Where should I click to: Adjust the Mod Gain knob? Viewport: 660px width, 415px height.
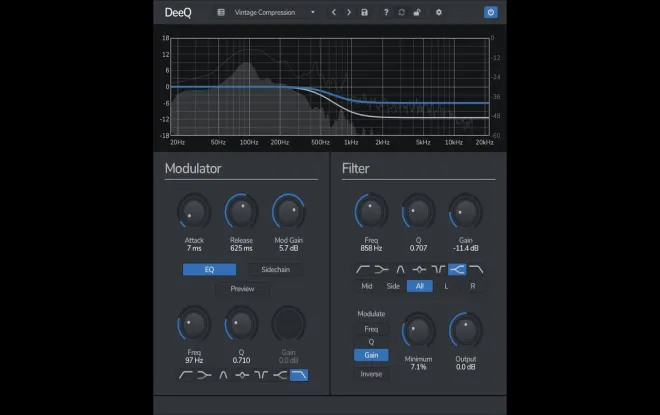(288, 212)
